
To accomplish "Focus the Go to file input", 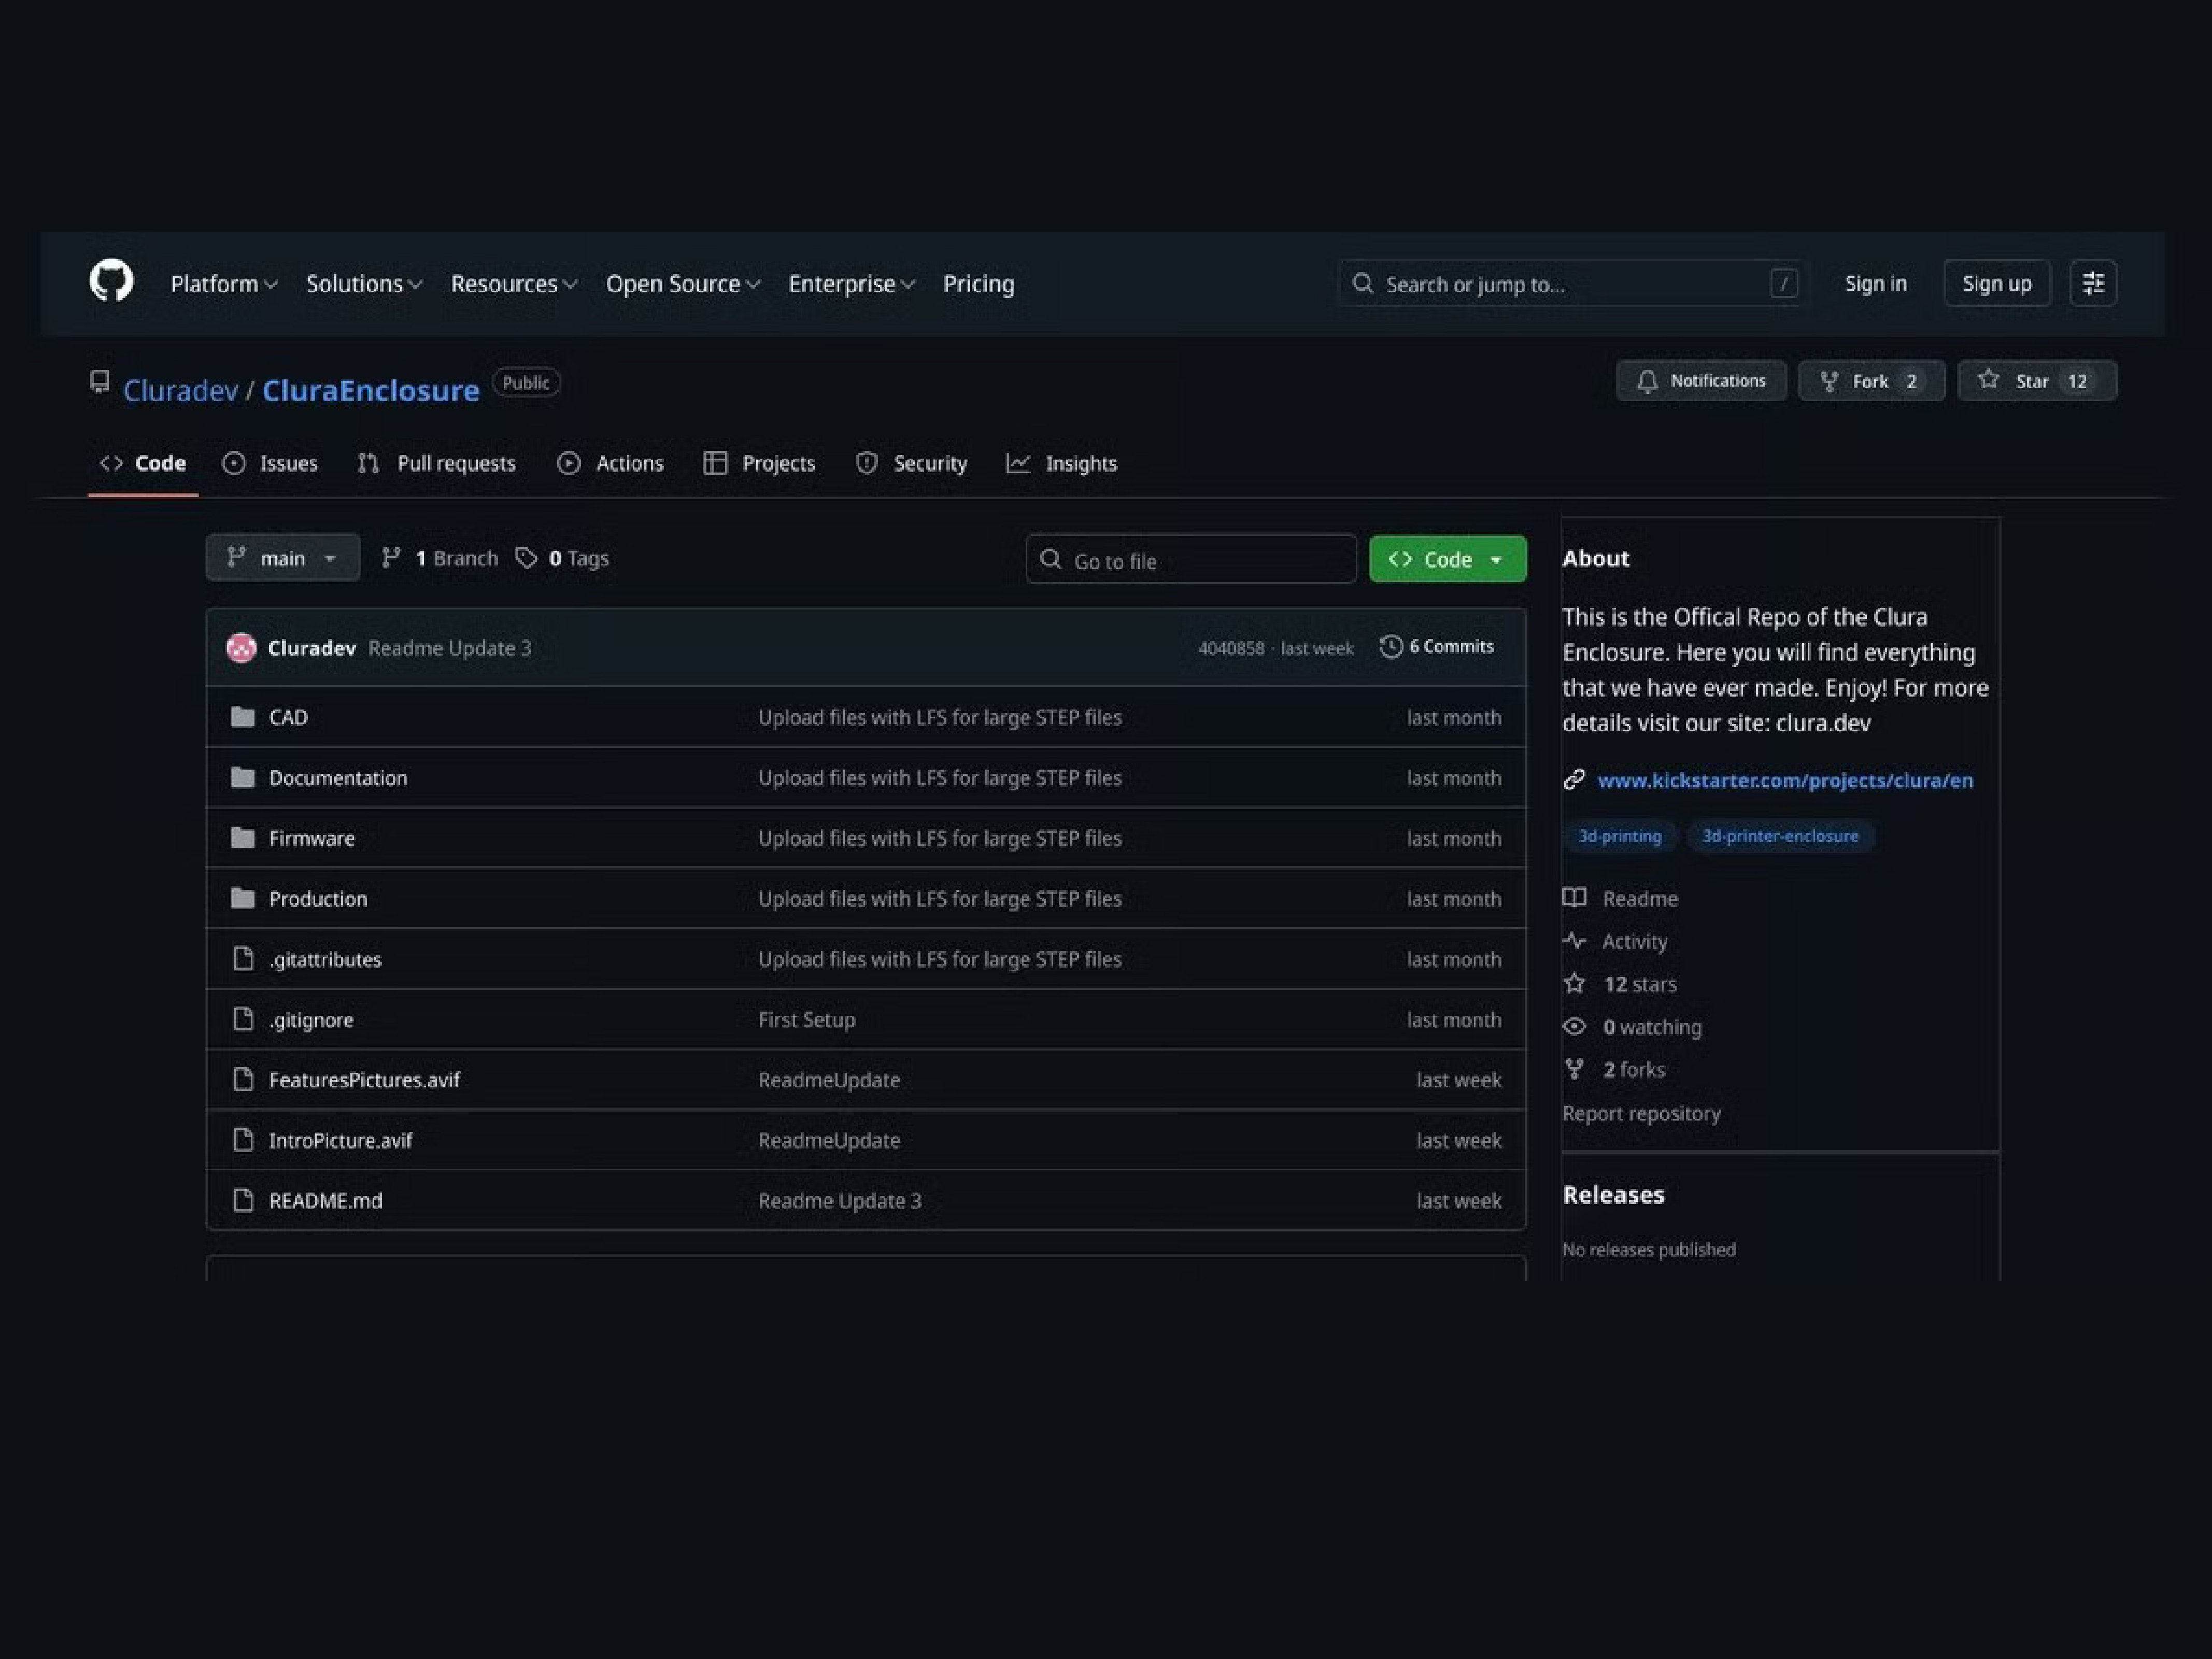I will (1191, 559).
